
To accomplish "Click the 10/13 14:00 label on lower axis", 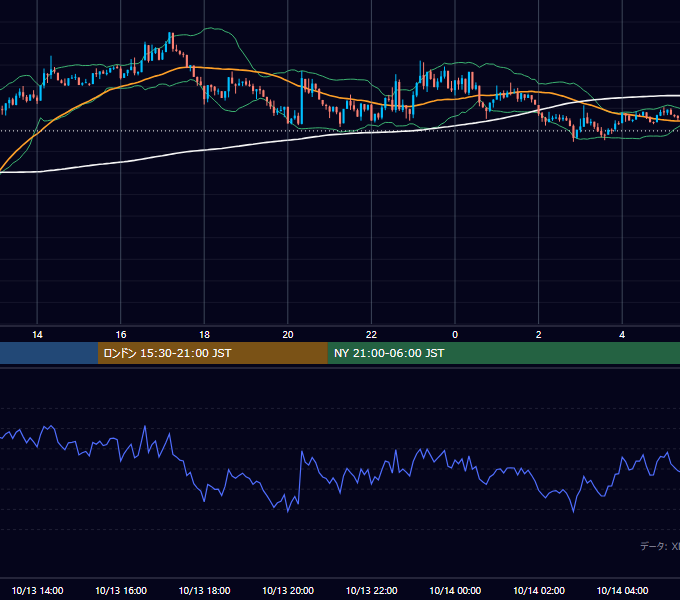I will pos(37,590).
